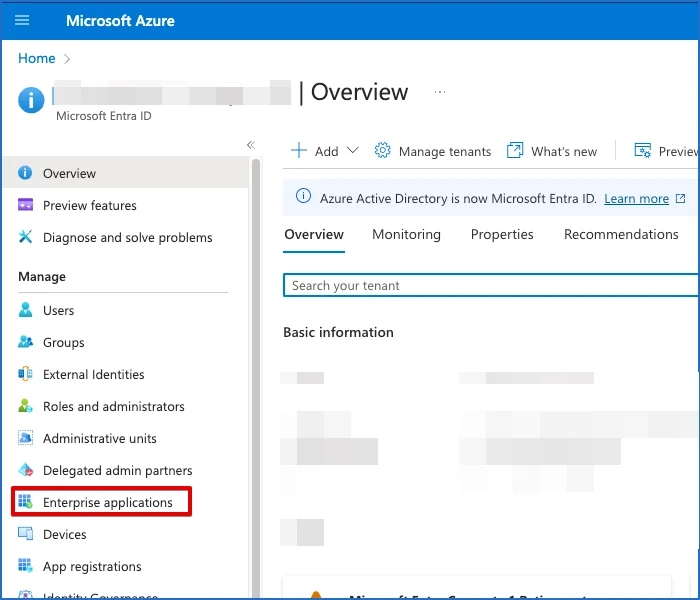
Task: Click the What's new button
Action: (552, 151)
